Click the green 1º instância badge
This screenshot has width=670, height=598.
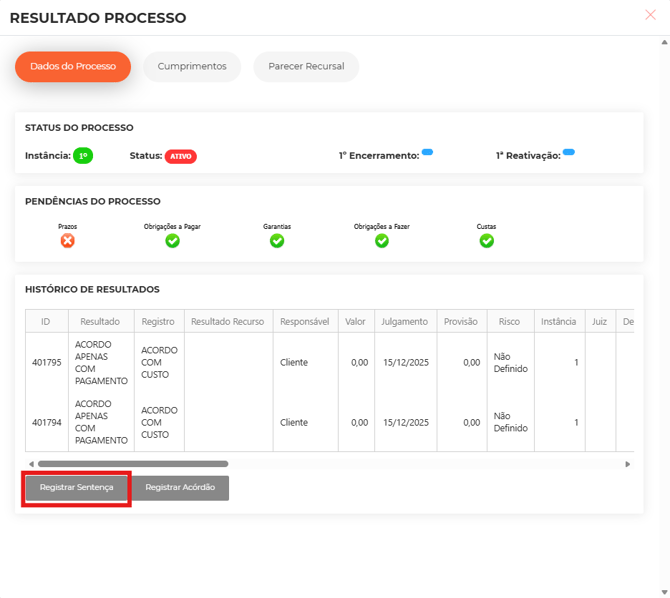[x=83, y=156]
